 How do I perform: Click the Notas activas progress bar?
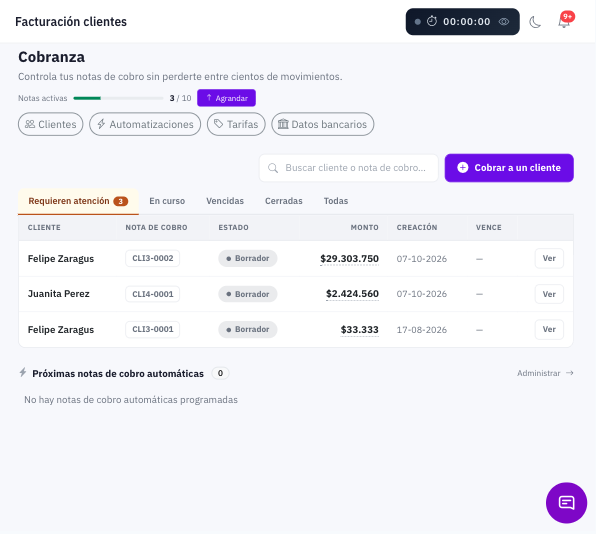click(118, 98)
